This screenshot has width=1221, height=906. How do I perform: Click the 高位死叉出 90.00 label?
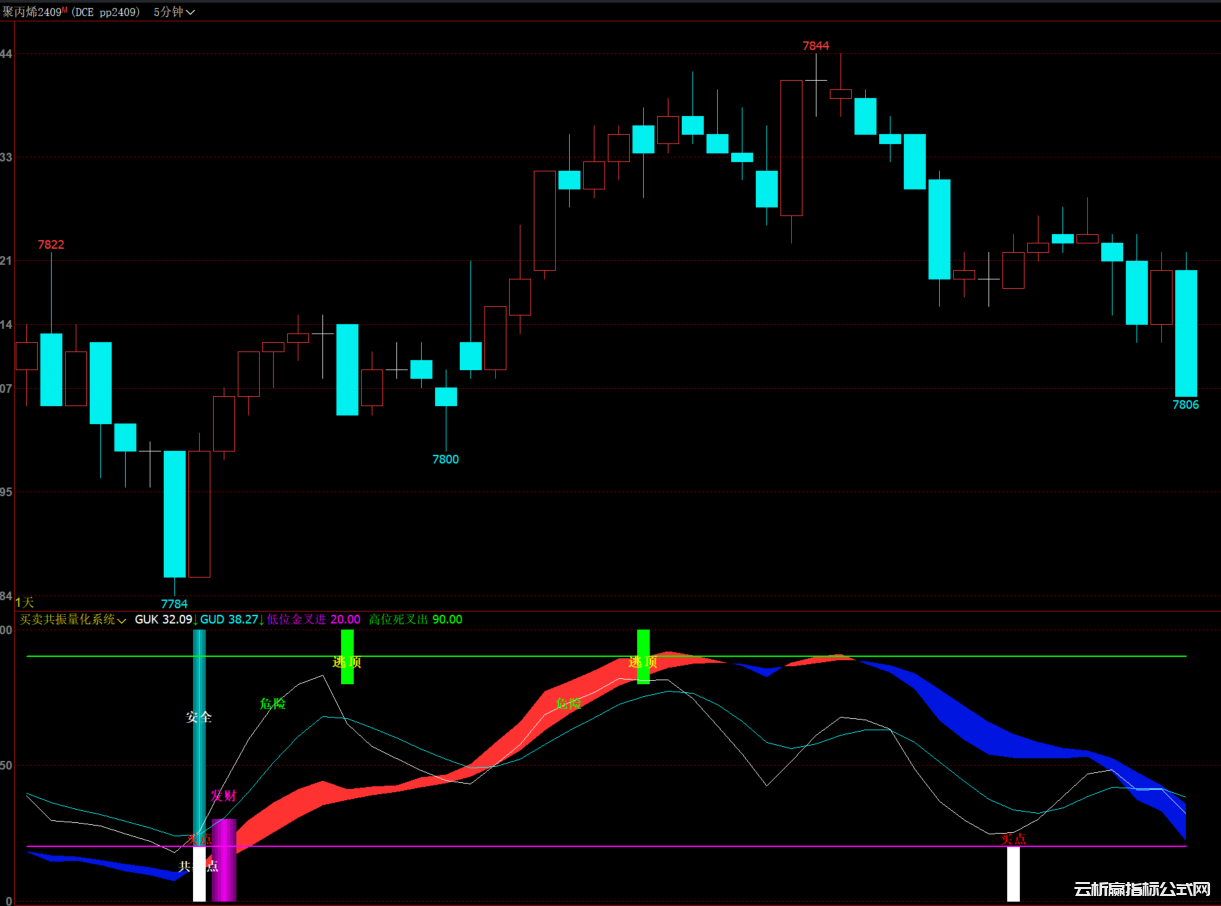click(415, 620)
